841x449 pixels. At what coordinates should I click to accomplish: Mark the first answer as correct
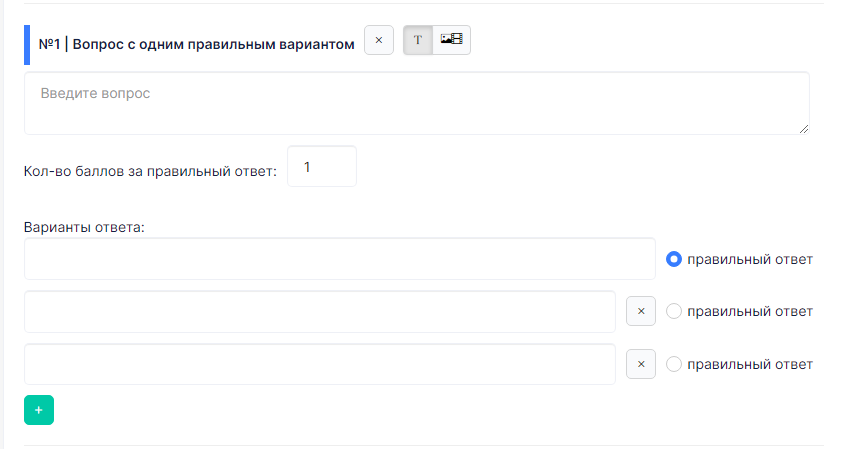click(x=674, y=260)
